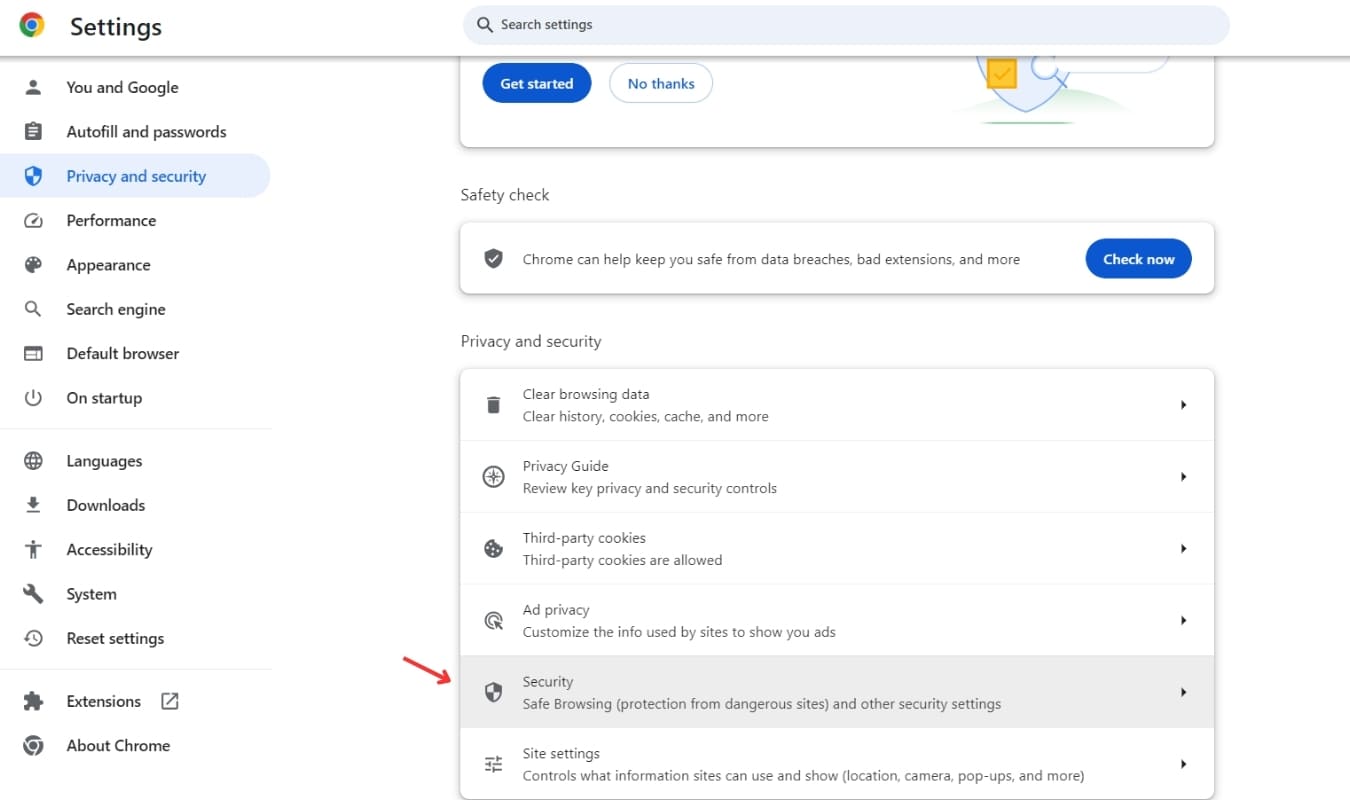Select Appearance in the sidebar

click(x=108, y=265)
